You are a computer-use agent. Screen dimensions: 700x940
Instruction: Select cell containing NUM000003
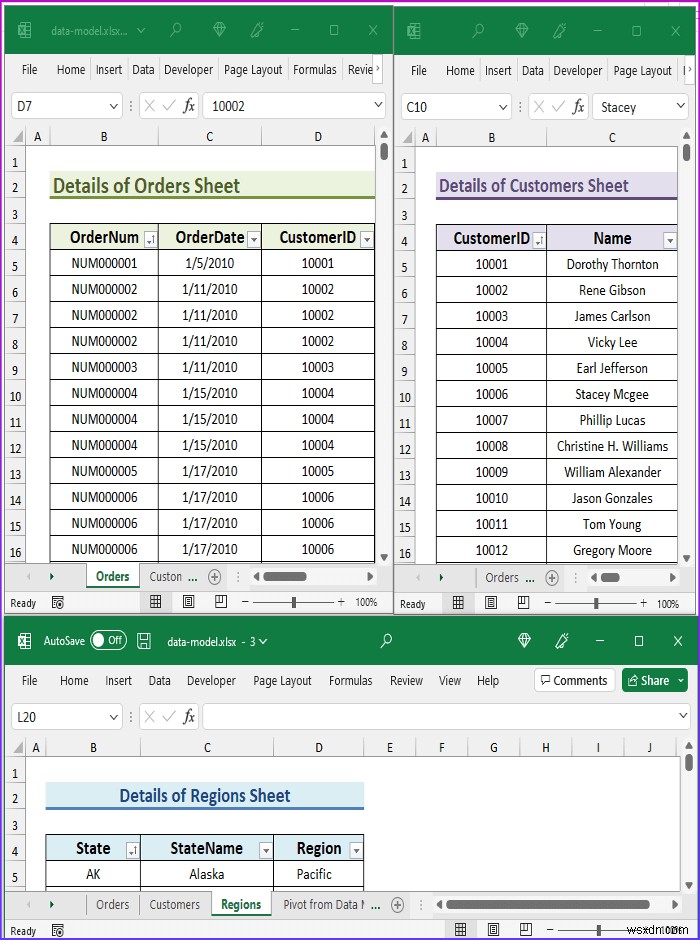pos(104,367)
